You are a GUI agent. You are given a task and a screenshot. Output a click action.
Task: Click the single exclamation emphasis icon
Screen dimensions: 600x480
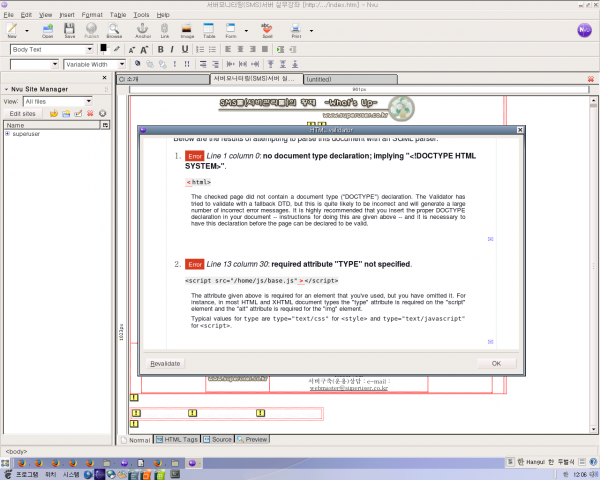pyautogui.click(x=175, y=64)
